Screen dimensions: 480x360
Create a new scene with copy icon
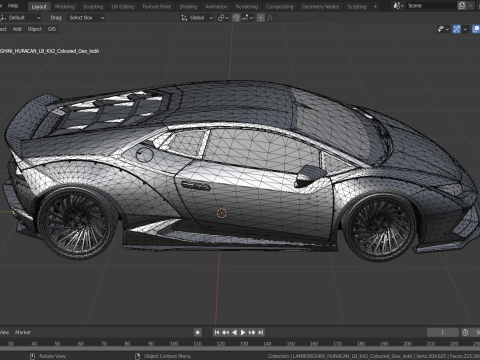click(462, 6)
